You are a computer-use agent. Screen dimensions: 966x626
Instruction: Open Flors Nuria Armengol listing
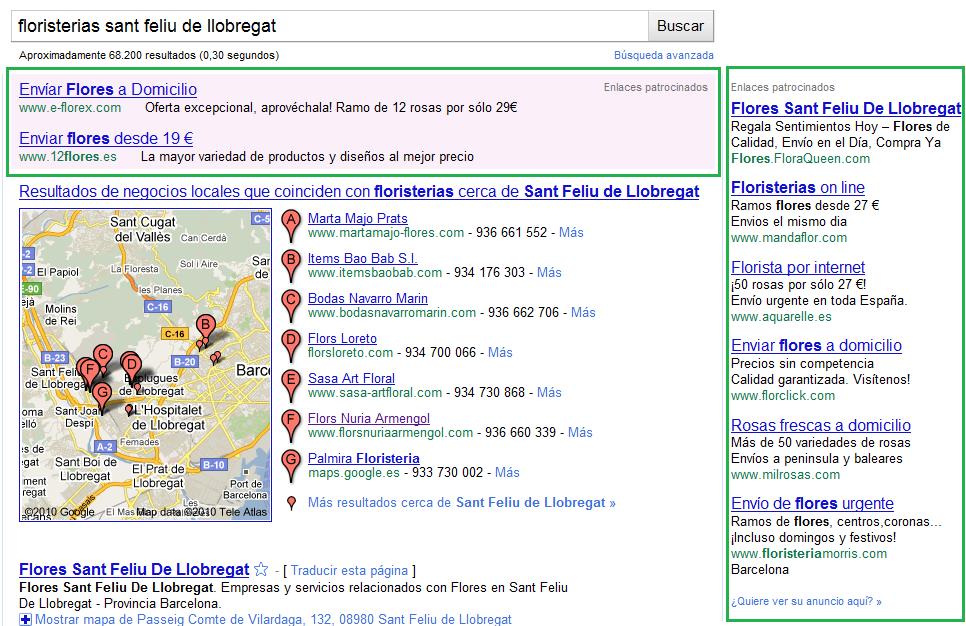[369, 418]
